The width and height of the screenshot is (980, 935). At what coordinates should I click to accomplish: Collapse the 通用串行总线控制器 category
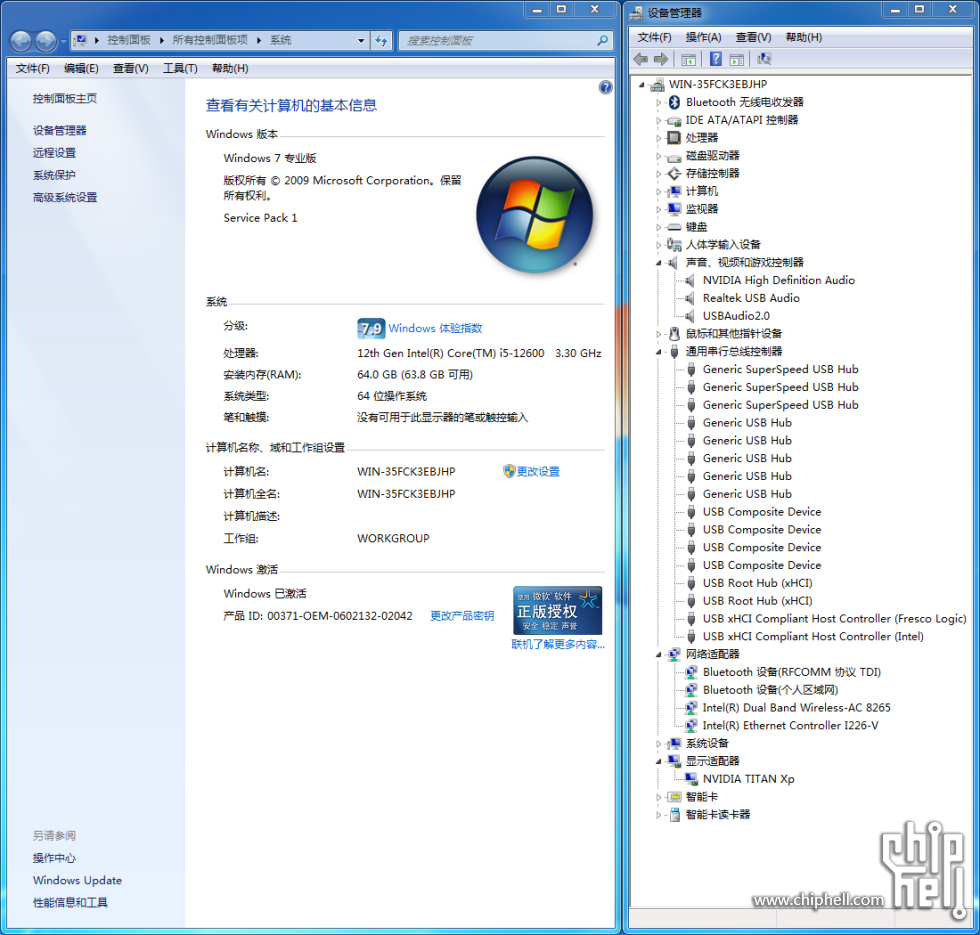(x=658, y=352)
